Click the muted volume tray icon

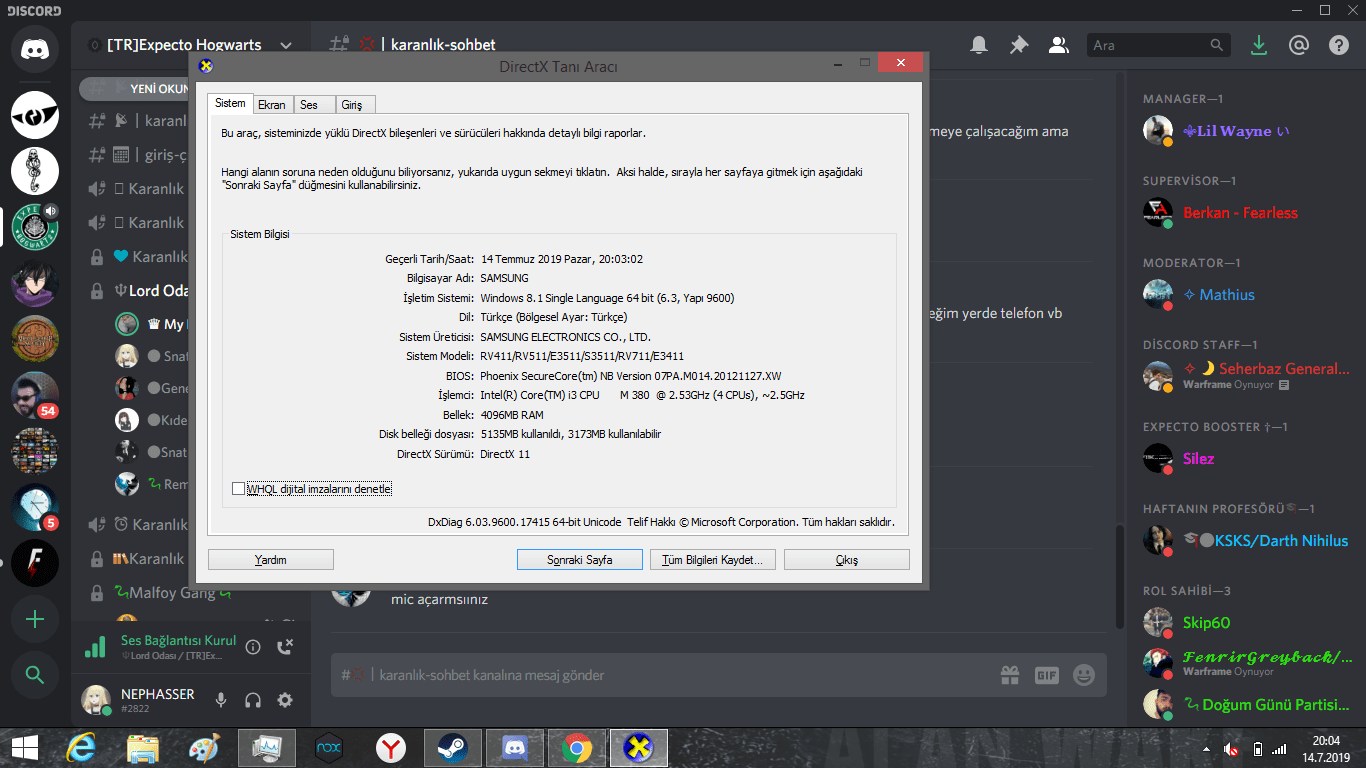pos(1233,749)
